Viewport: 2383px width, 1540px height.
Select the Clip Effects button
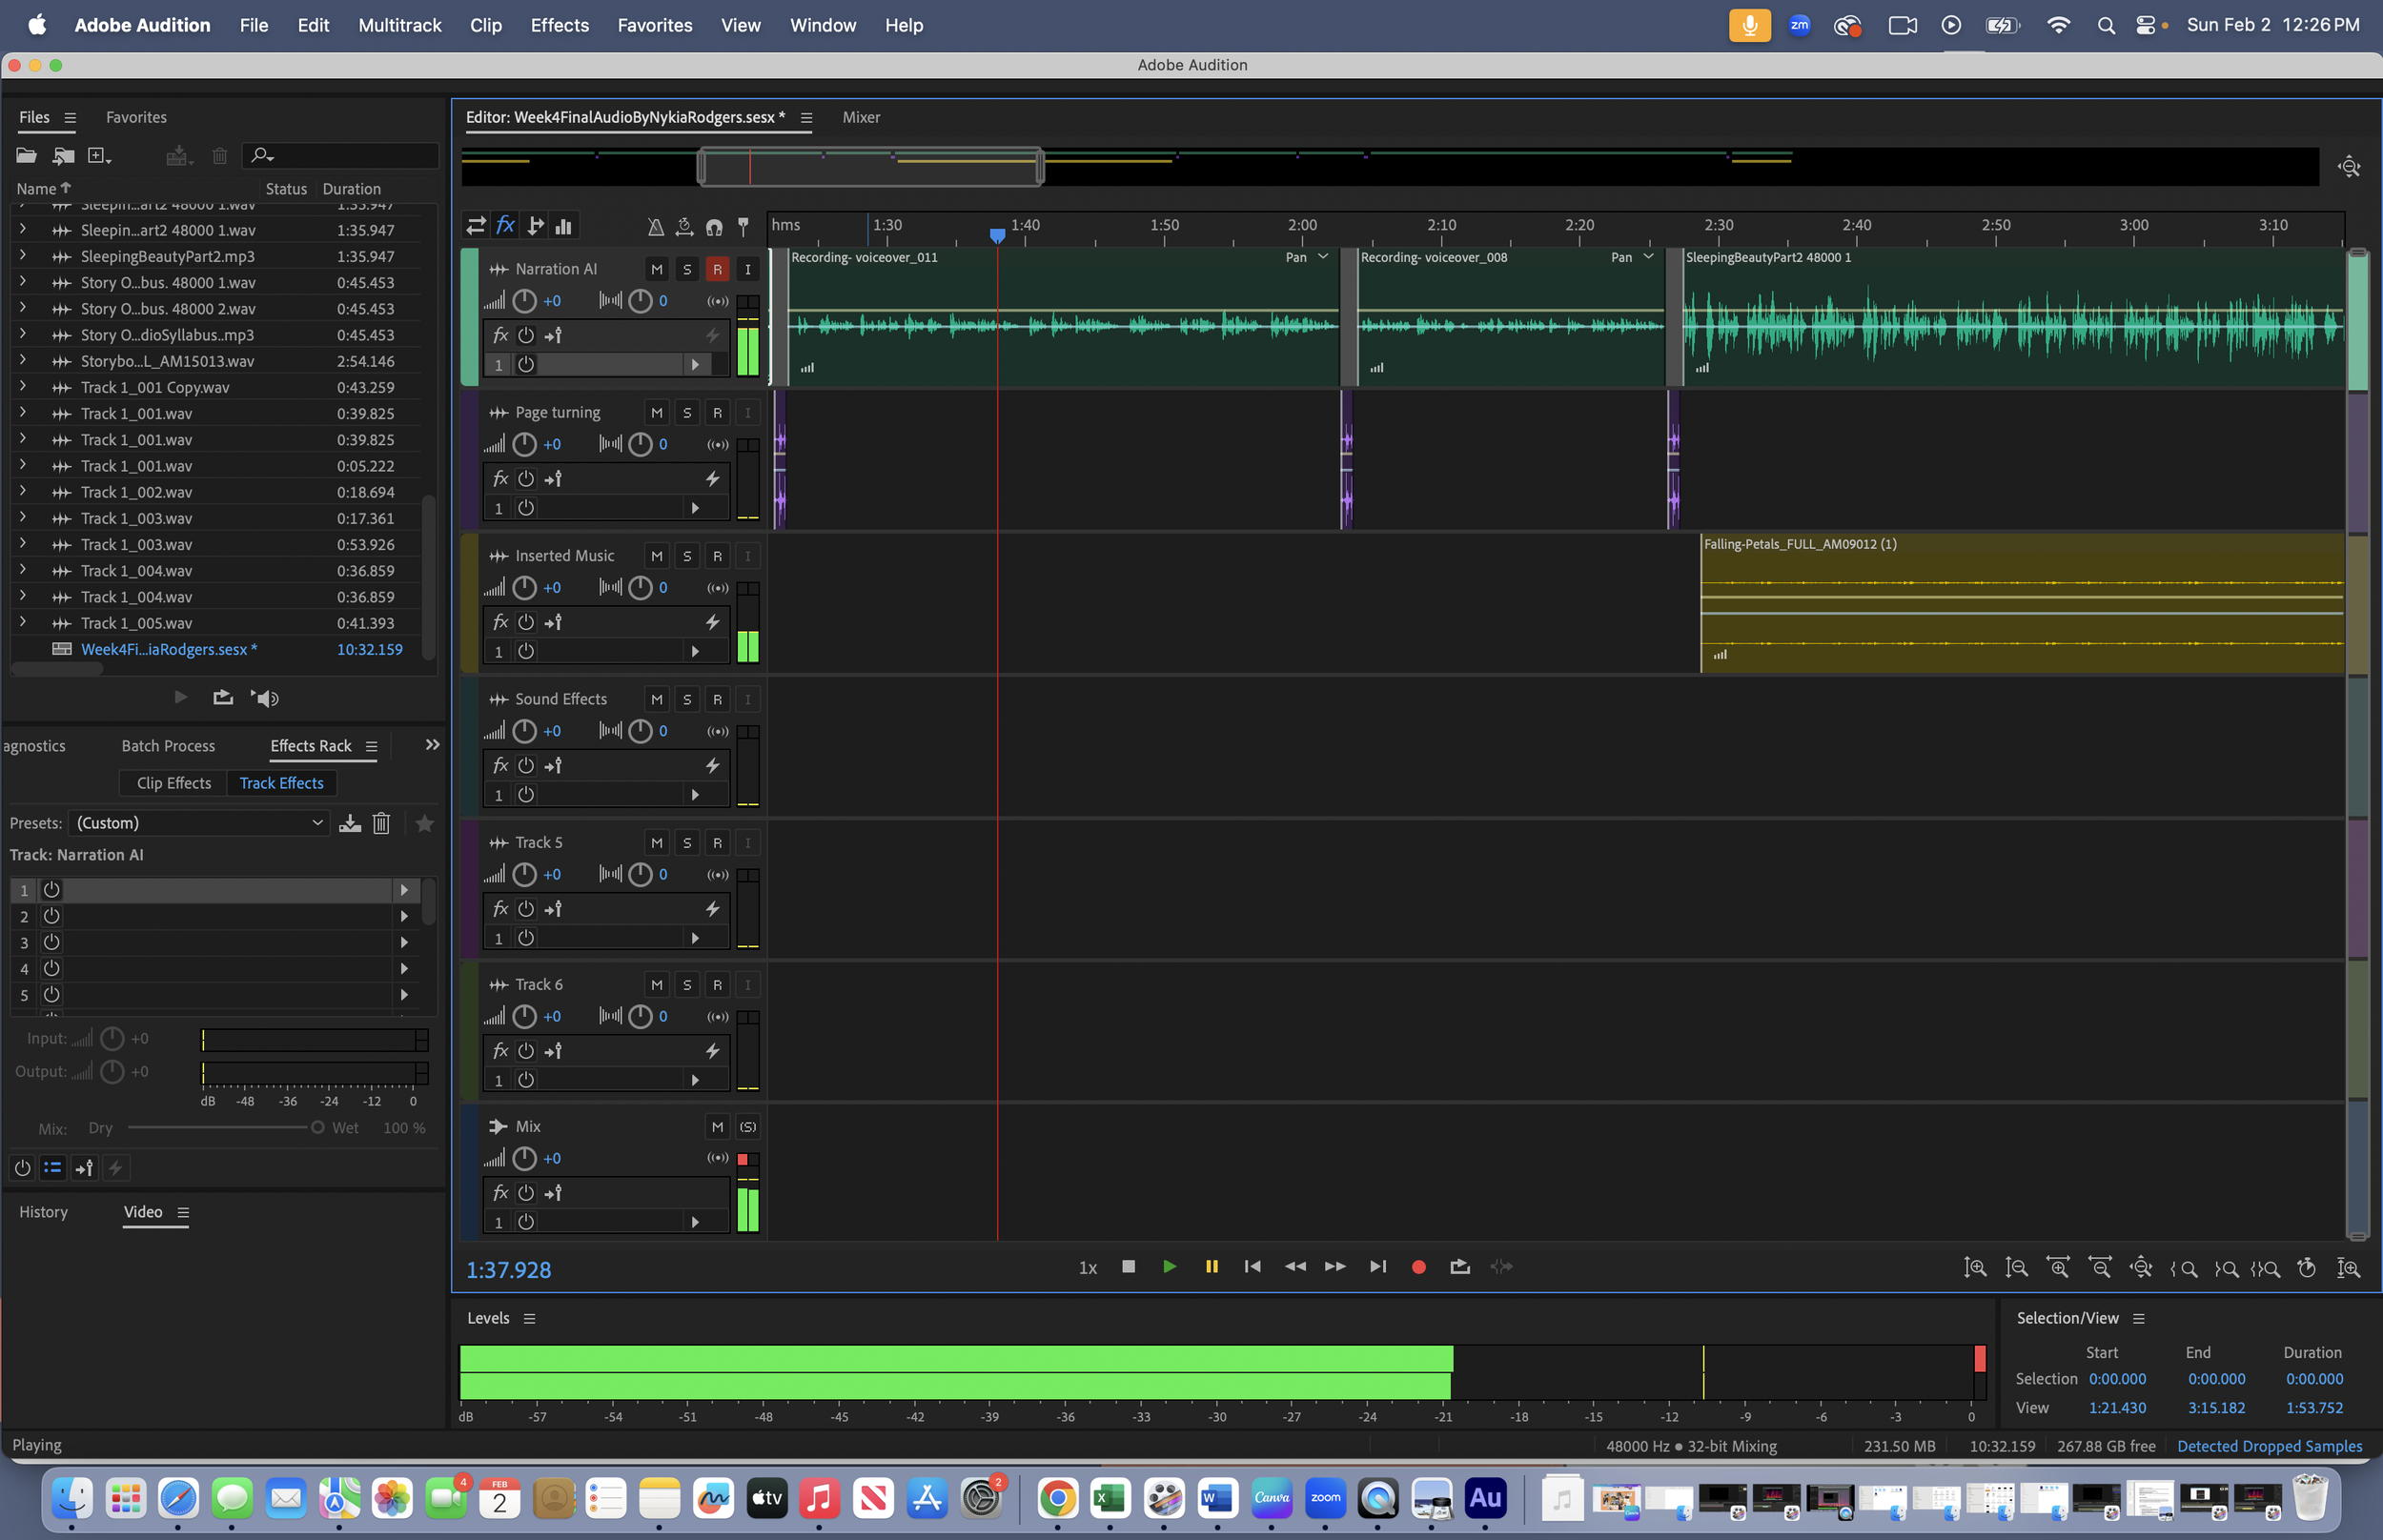[174, 783]
